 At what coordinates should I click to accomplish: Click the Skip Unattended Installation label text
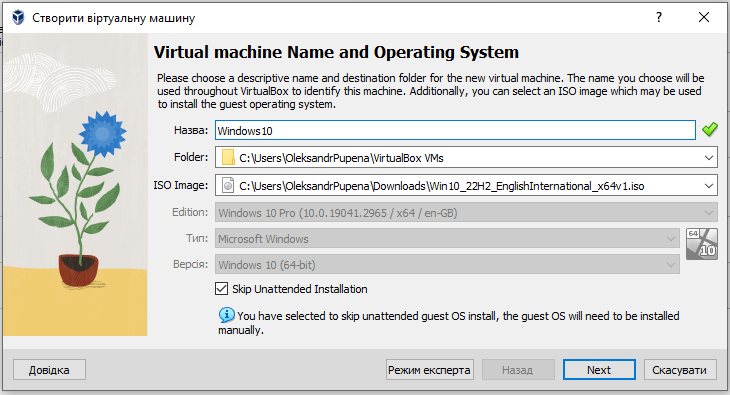click(x=300, y=289)
